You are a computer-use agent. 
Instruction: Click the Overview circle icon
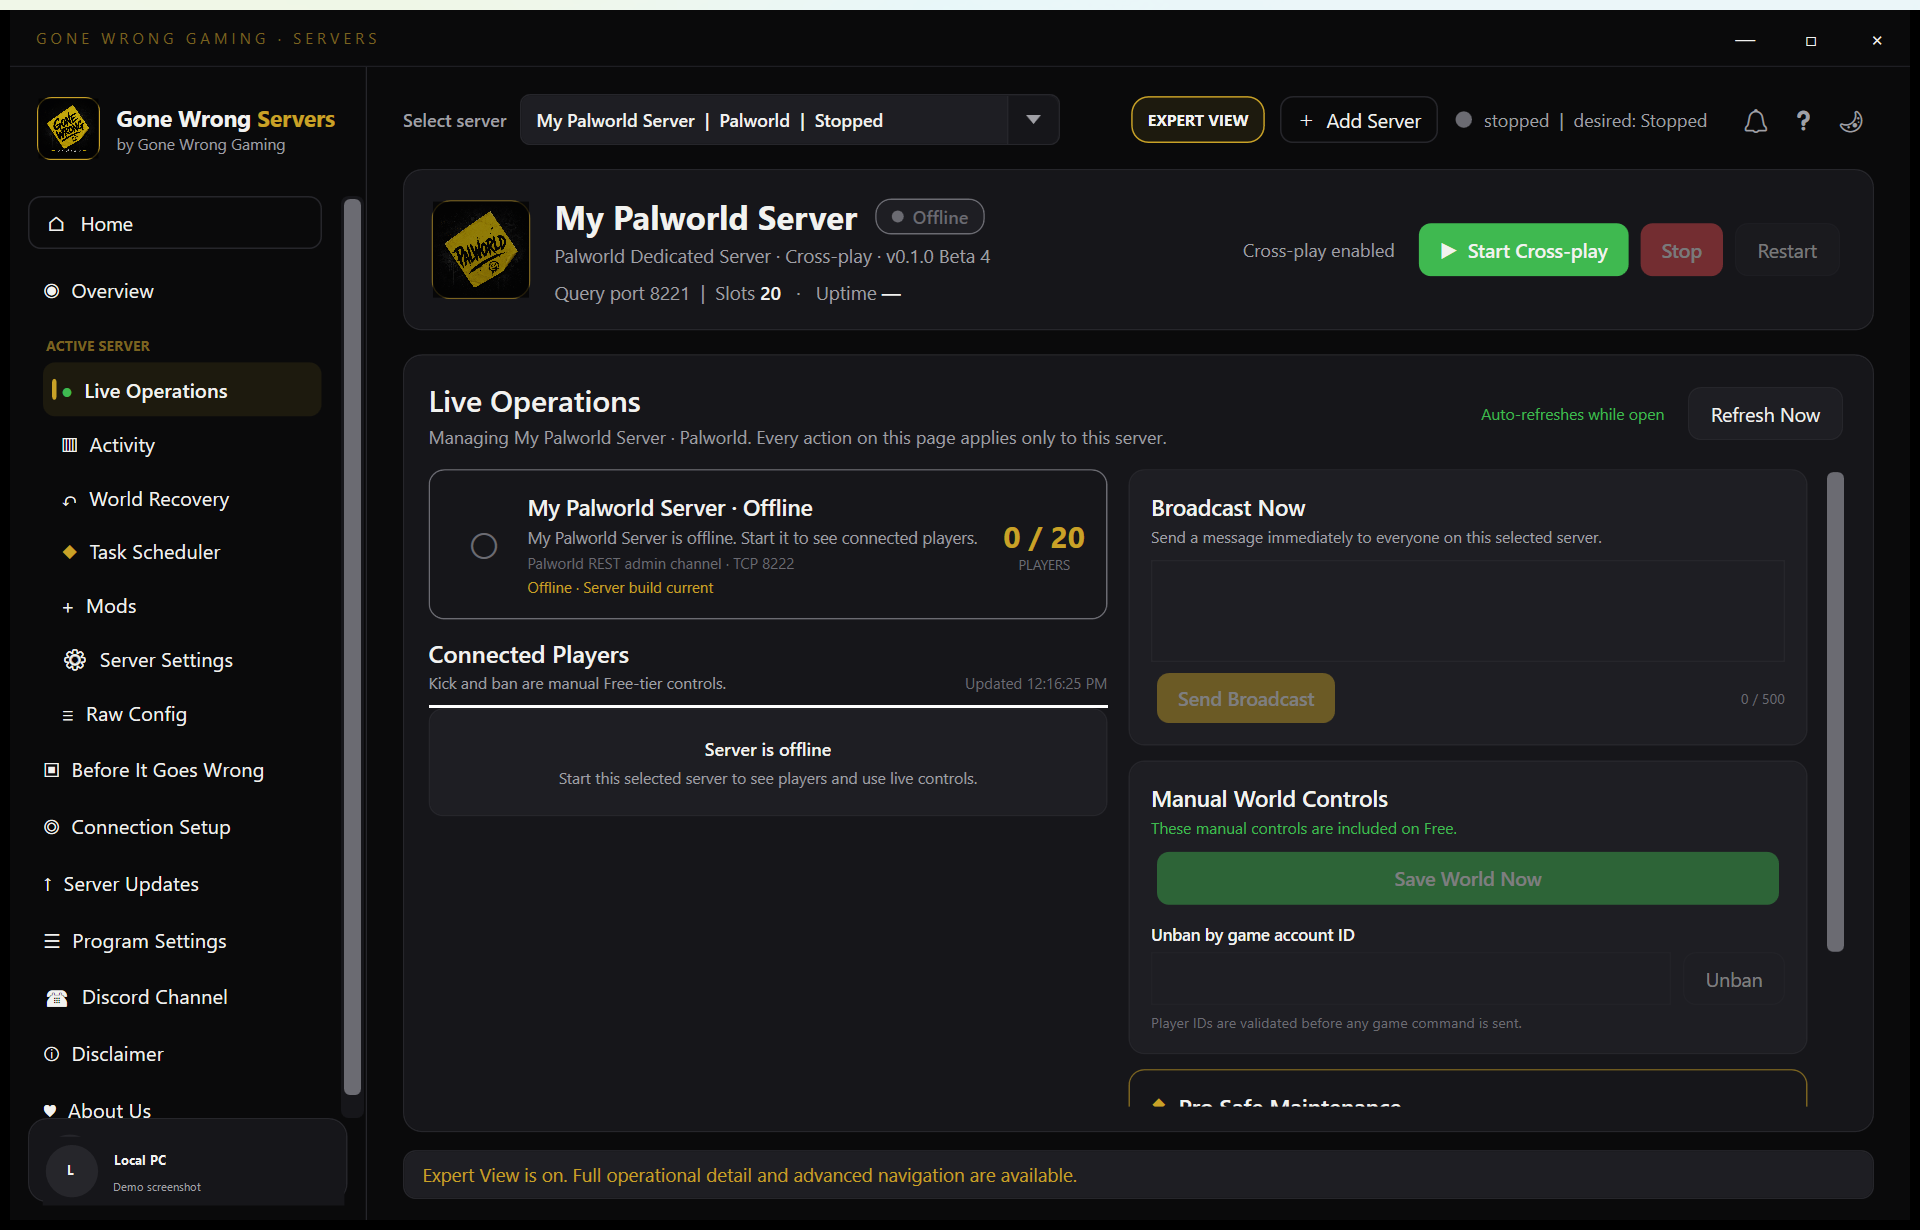click(52, 291)
